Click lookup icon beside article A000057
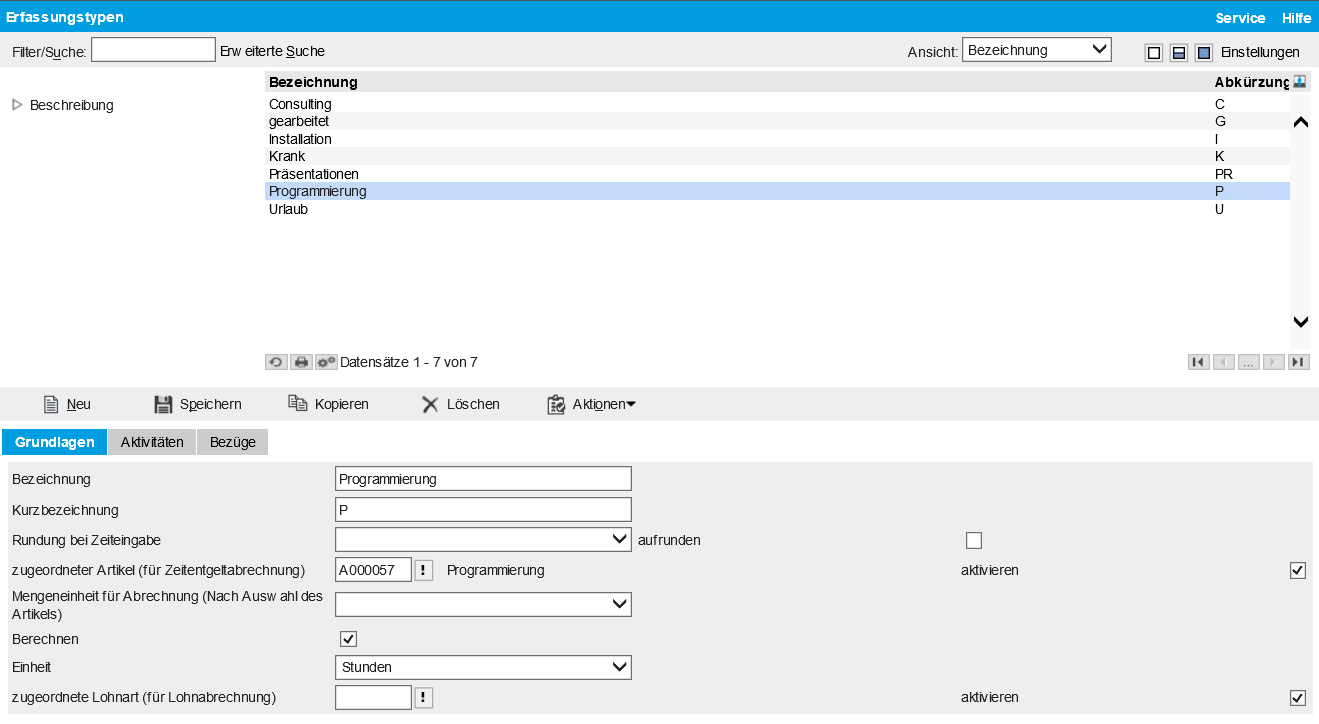1319x724 pixels. click(x=424, y=570)
